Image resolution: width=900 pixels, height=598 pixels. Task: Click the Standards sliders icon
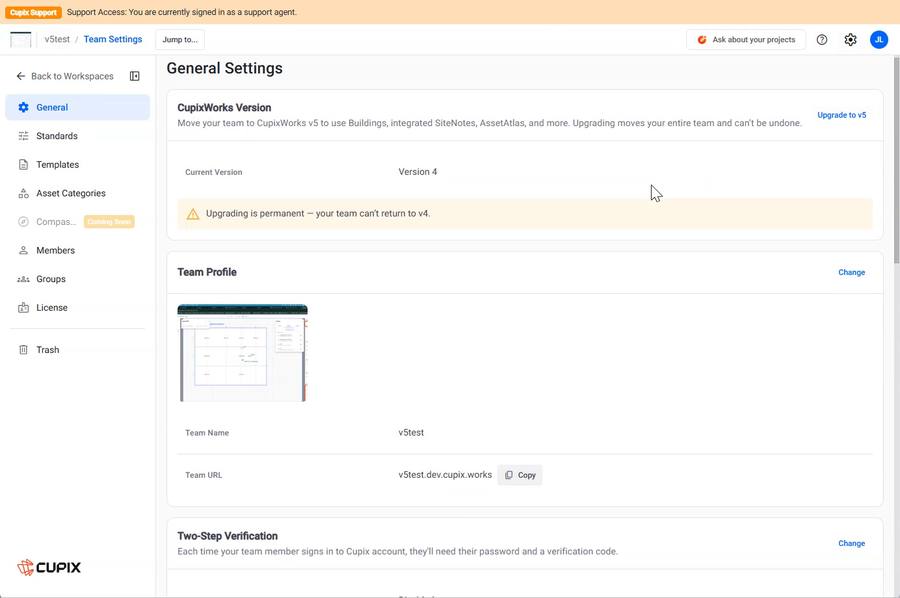point(24,136)
